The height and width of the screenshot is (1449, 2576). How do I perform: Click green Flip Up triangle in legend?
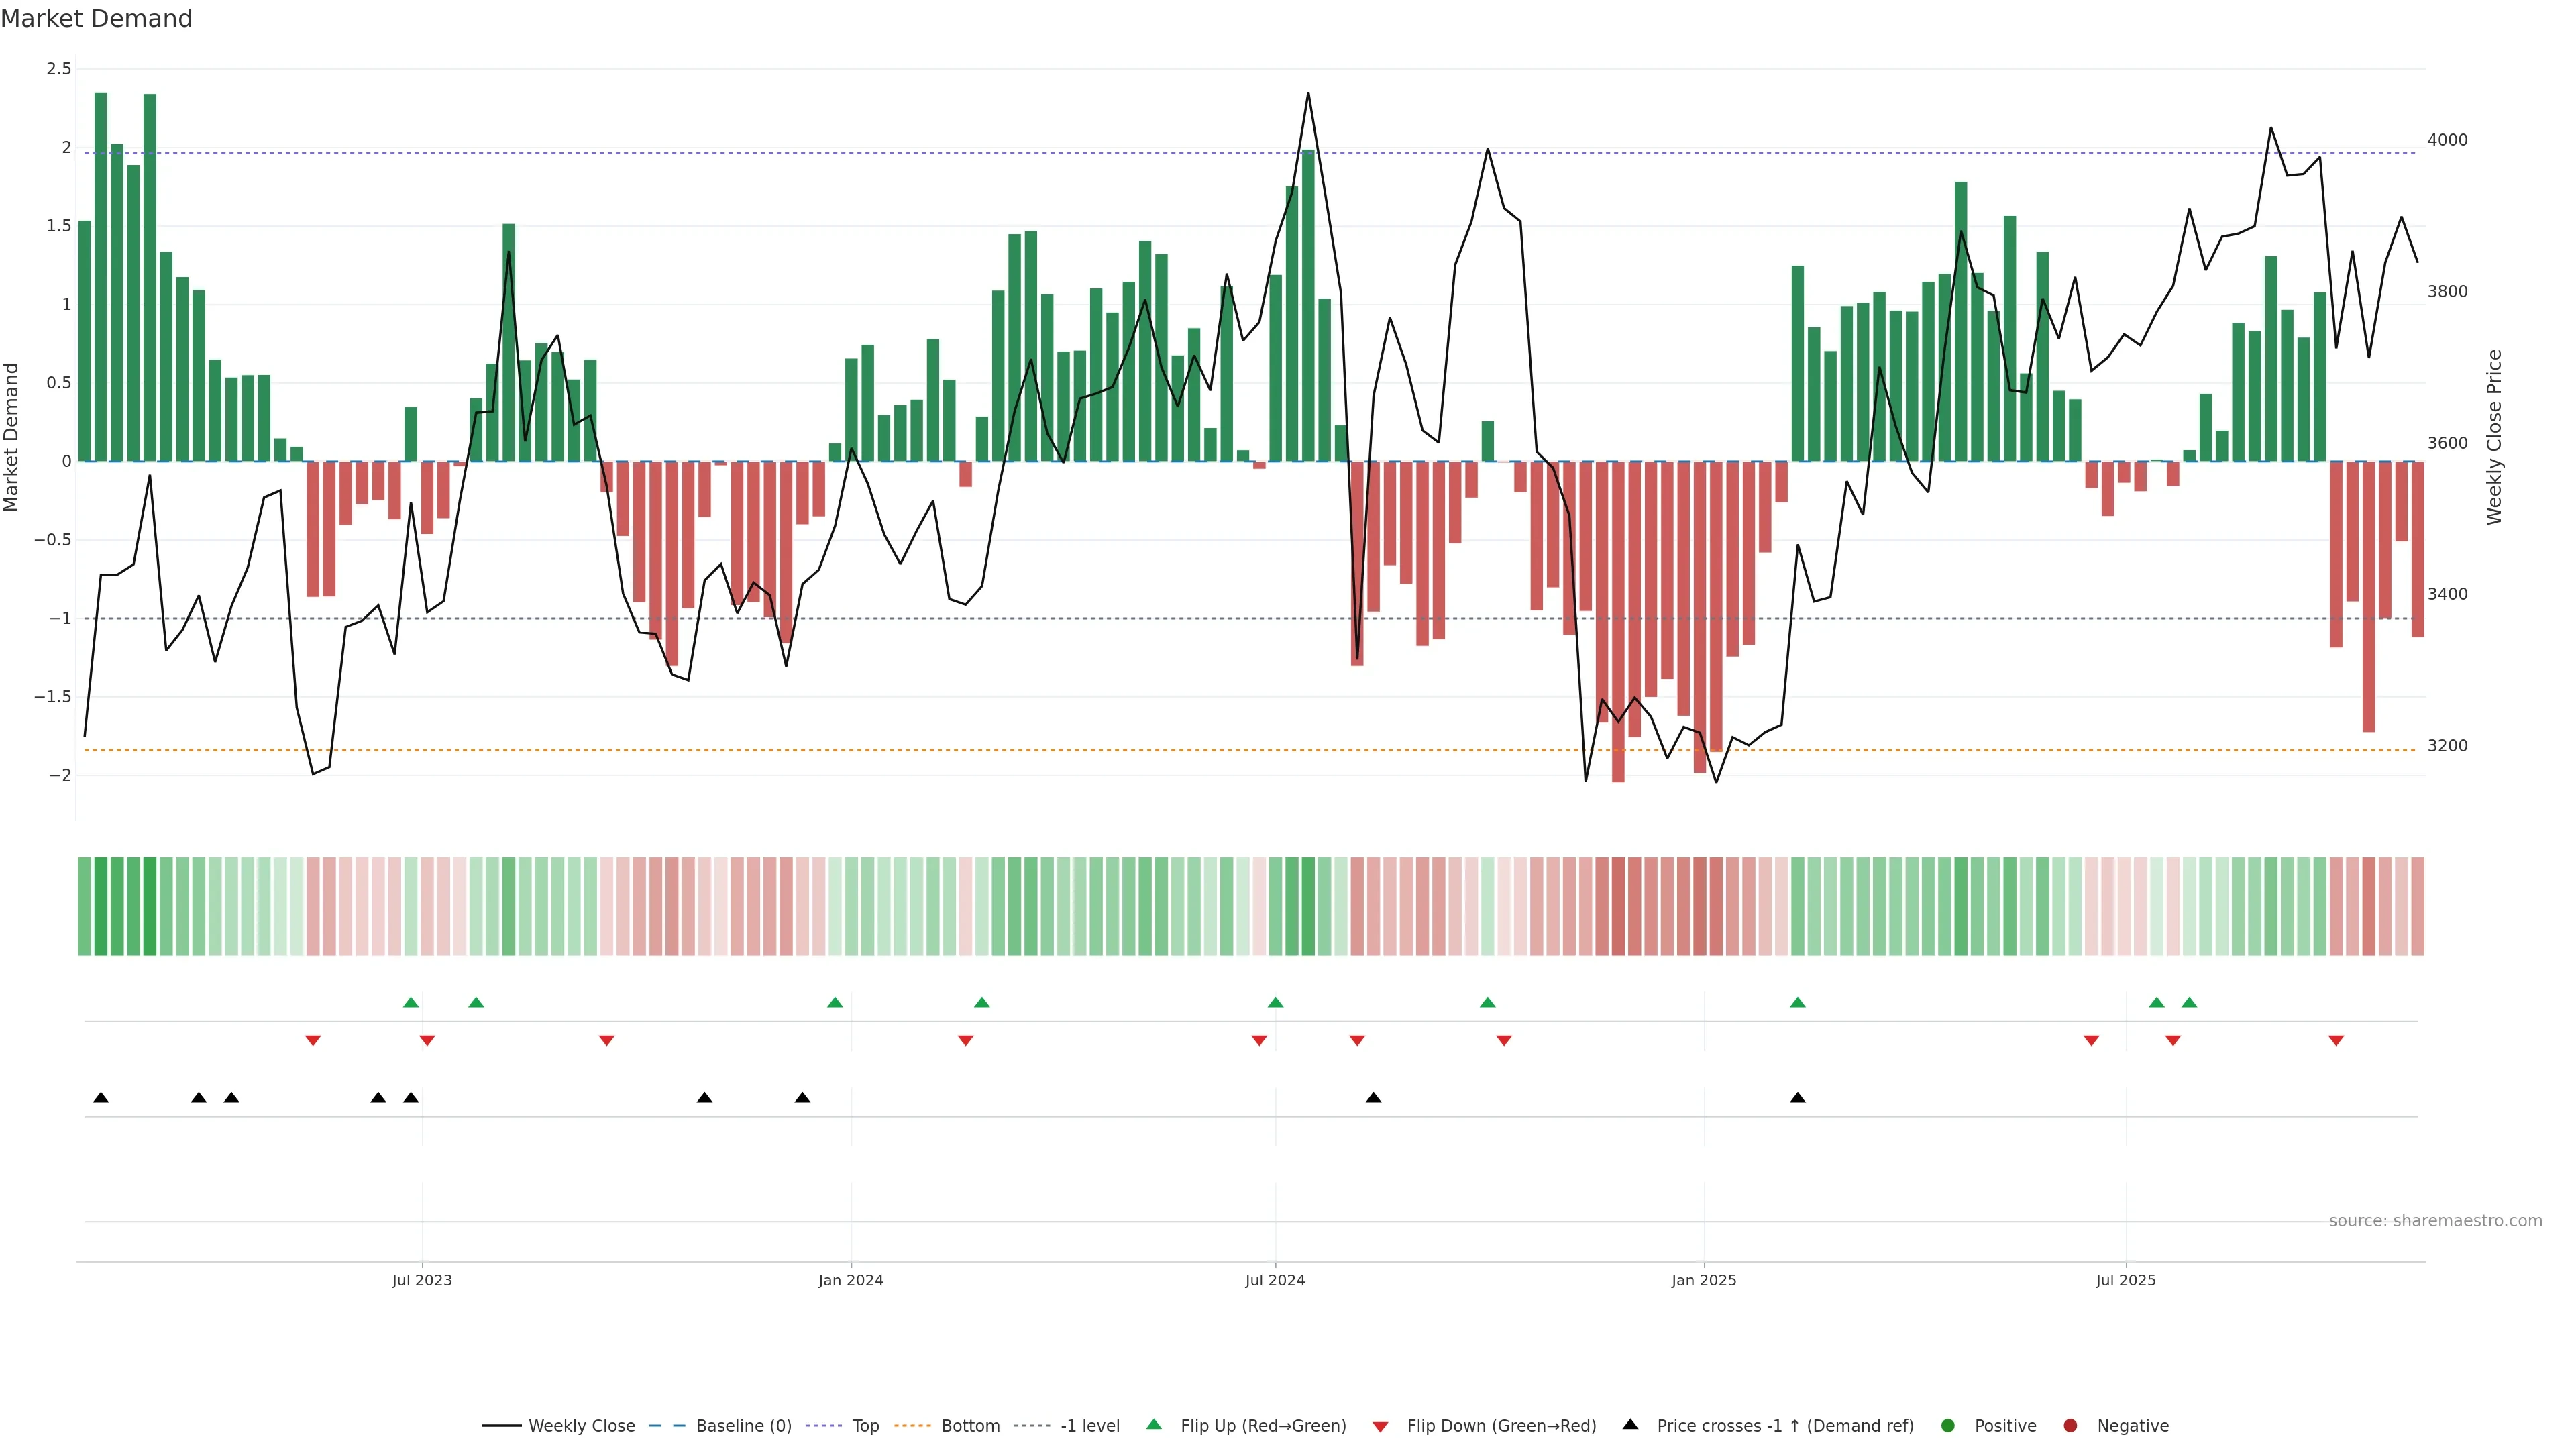click(1154, 1425)
